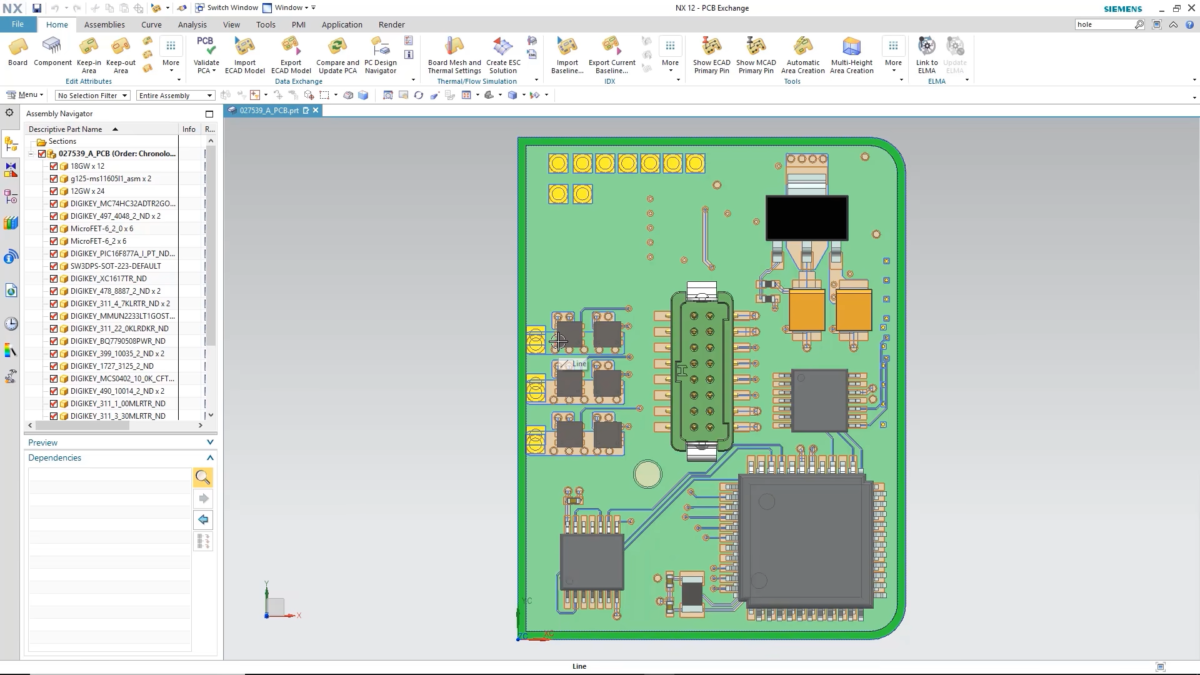Toggle checkbox for DIGIKEY_1727_3125_2_ND
1200x675 pixels.
click(x=54, y=366)
